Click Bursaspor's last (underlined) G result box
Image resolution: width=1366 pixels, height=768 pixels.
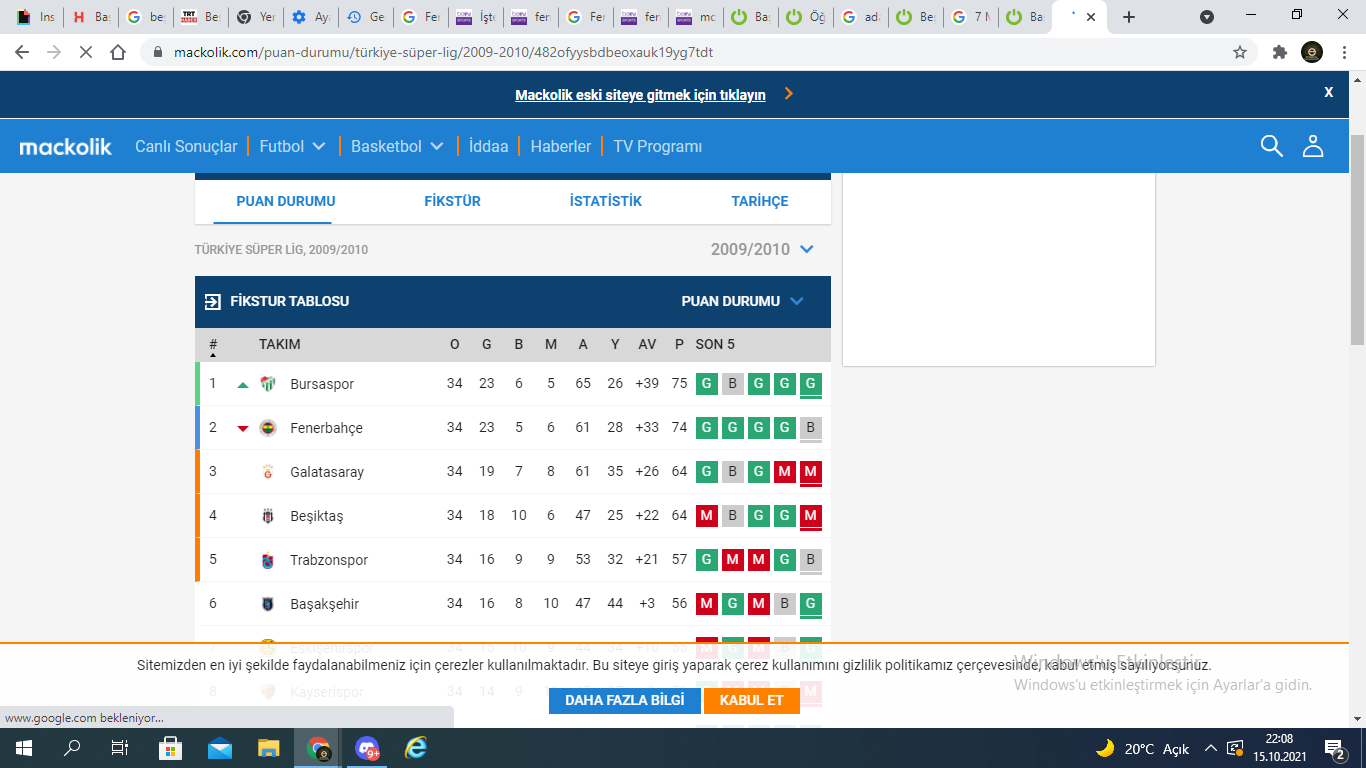811,384
